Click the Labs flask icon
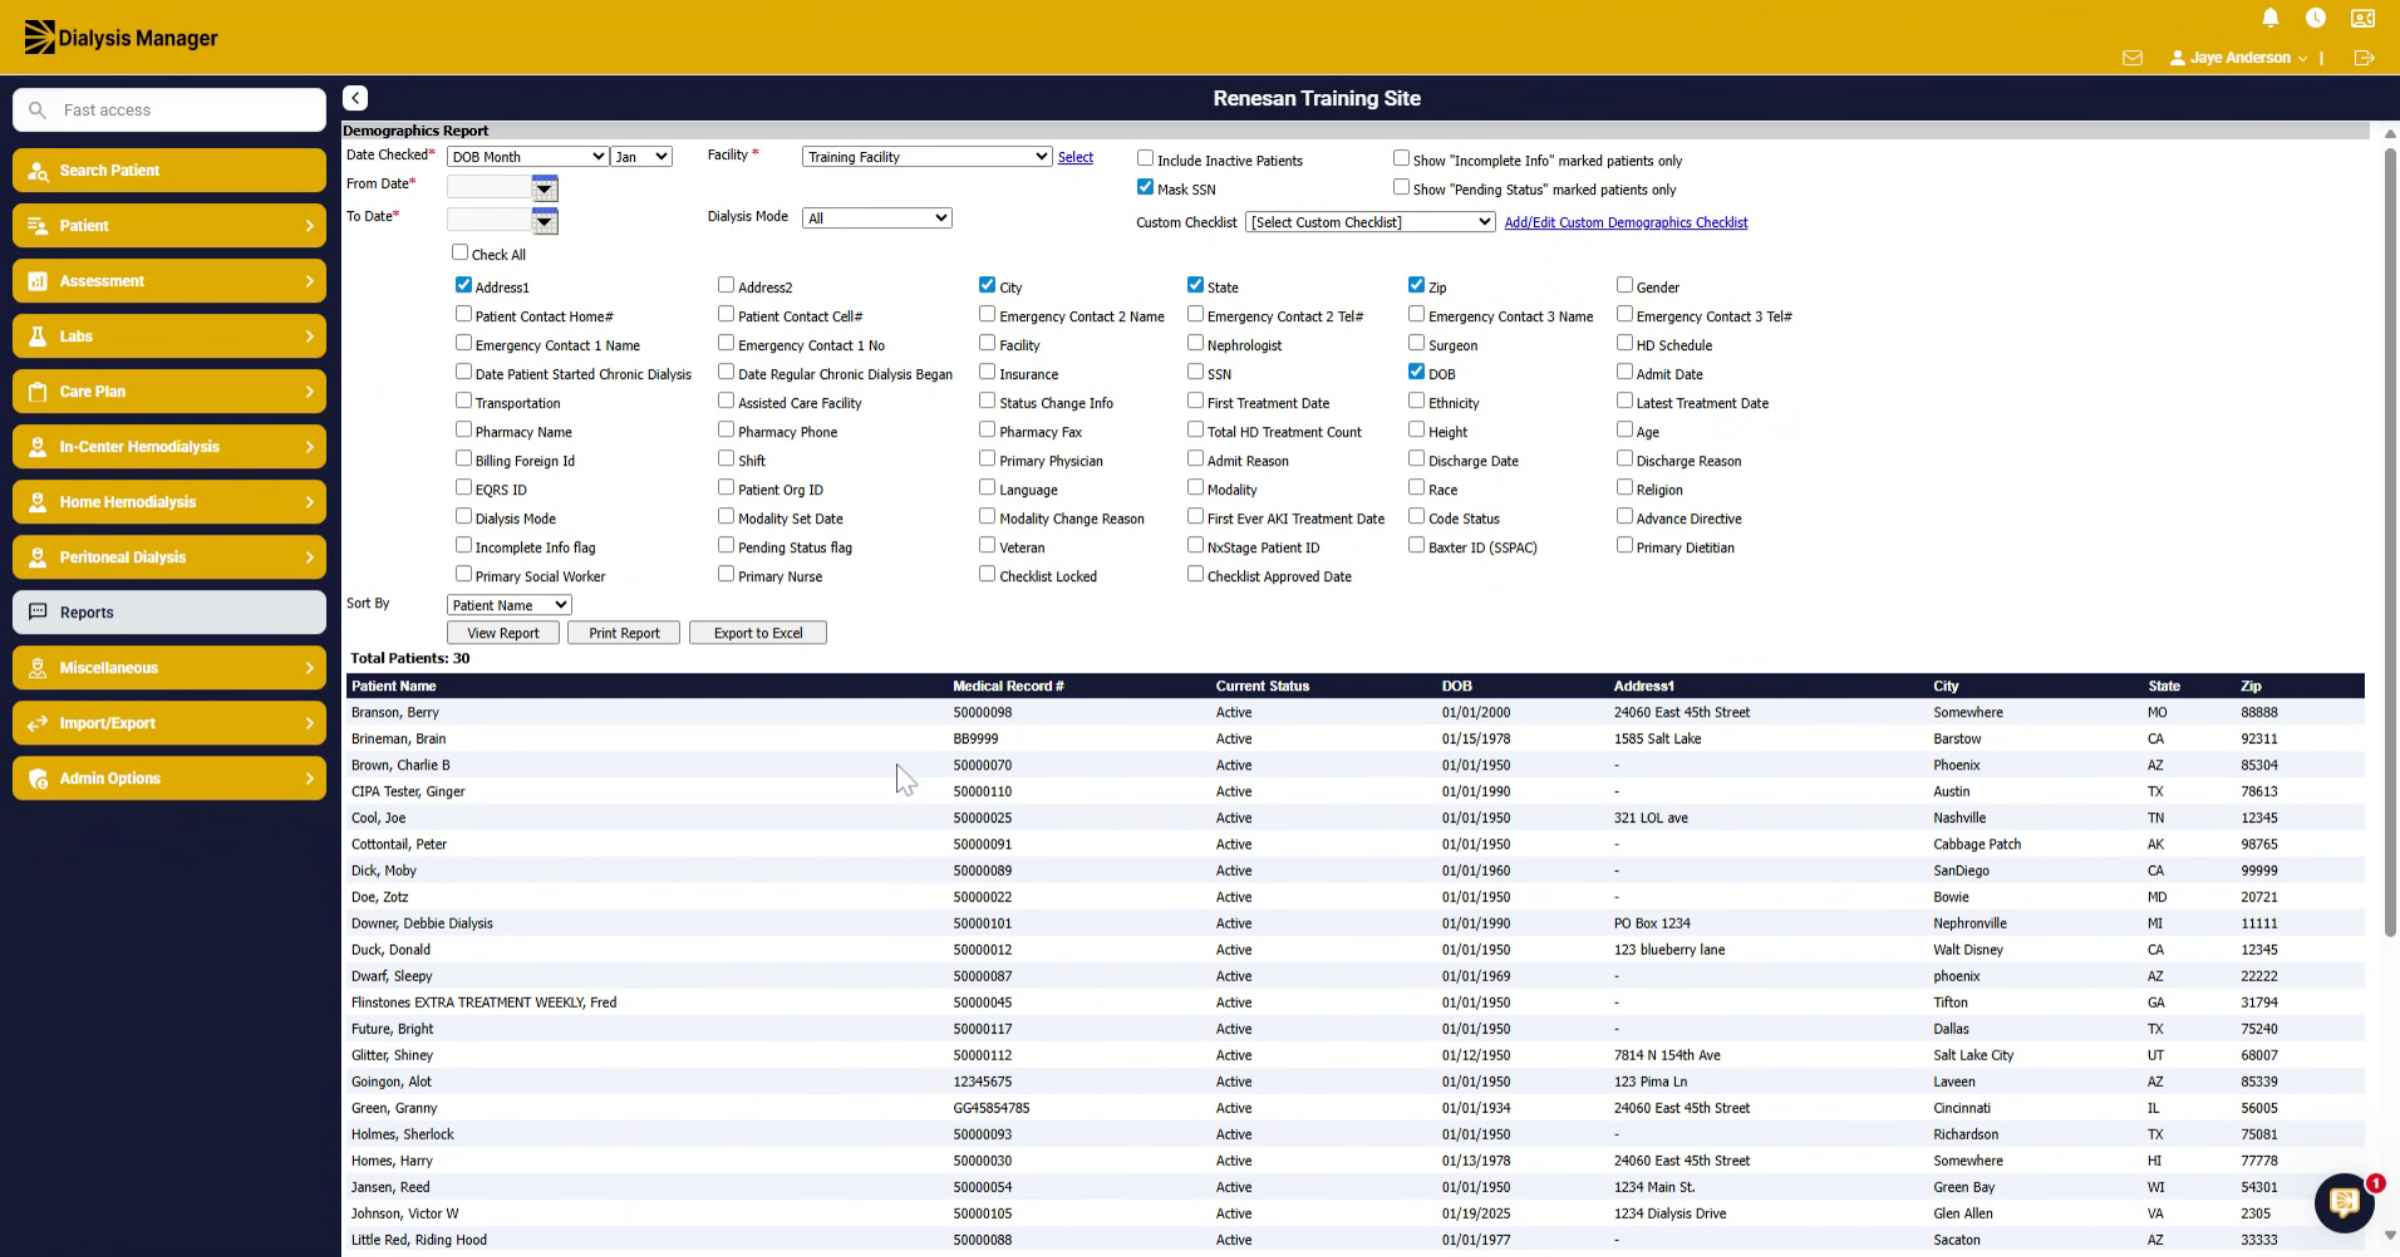 38,336
